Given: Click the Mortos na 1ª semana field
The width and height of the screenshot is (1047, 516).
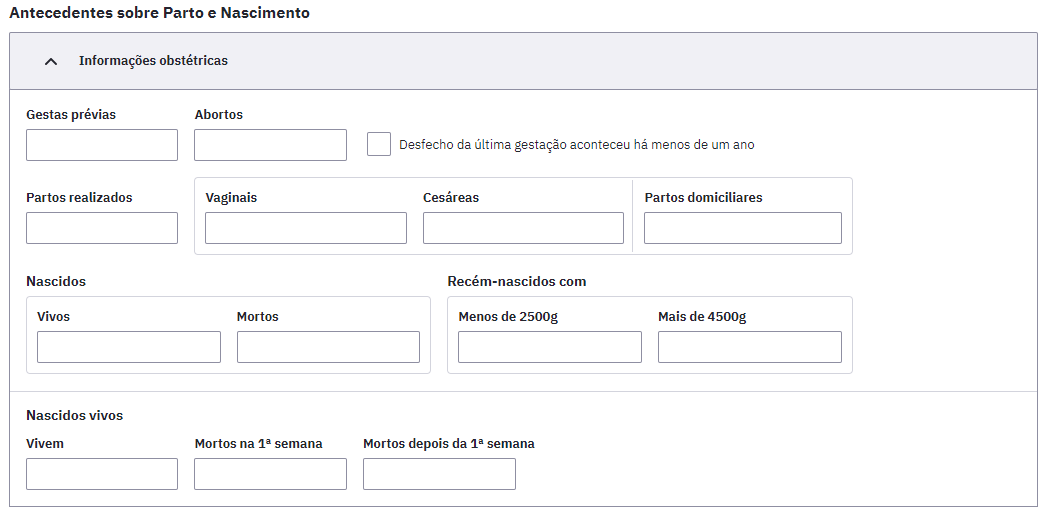Looking at the screenshot, I should [x=270, y=474].
